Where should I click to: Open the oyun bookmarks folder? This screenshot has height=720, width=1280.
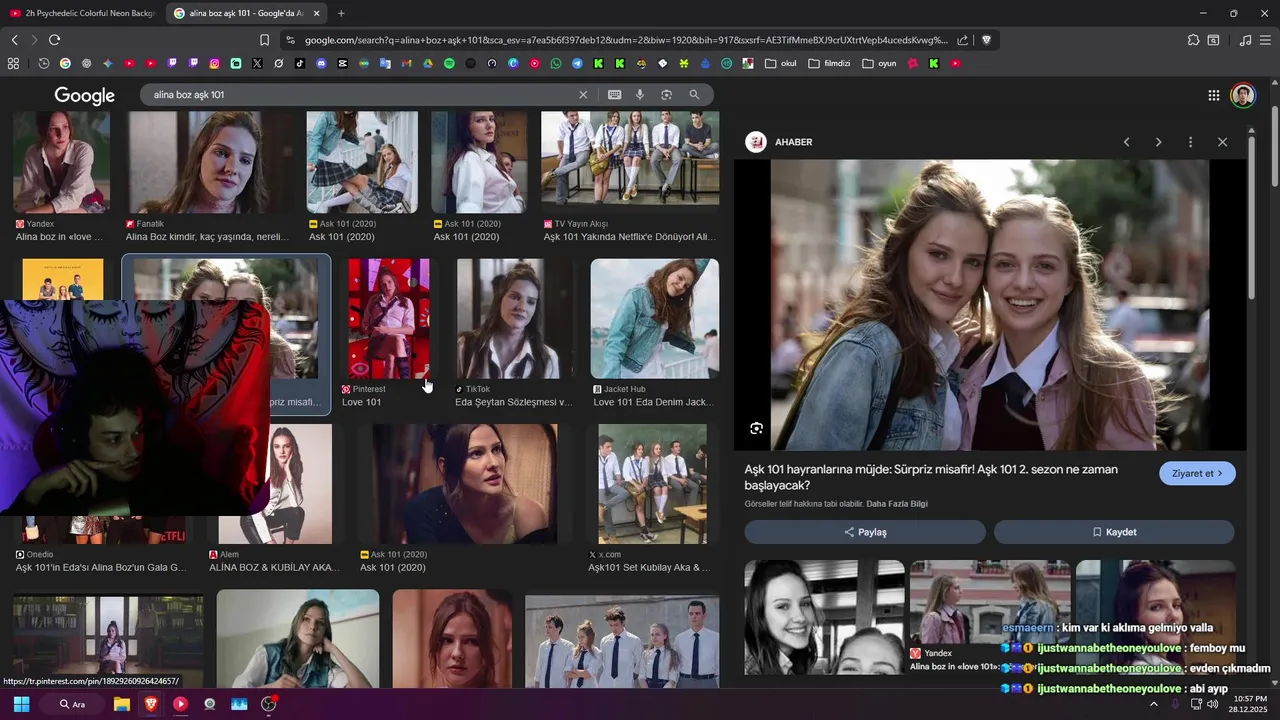tap(879, 63)
